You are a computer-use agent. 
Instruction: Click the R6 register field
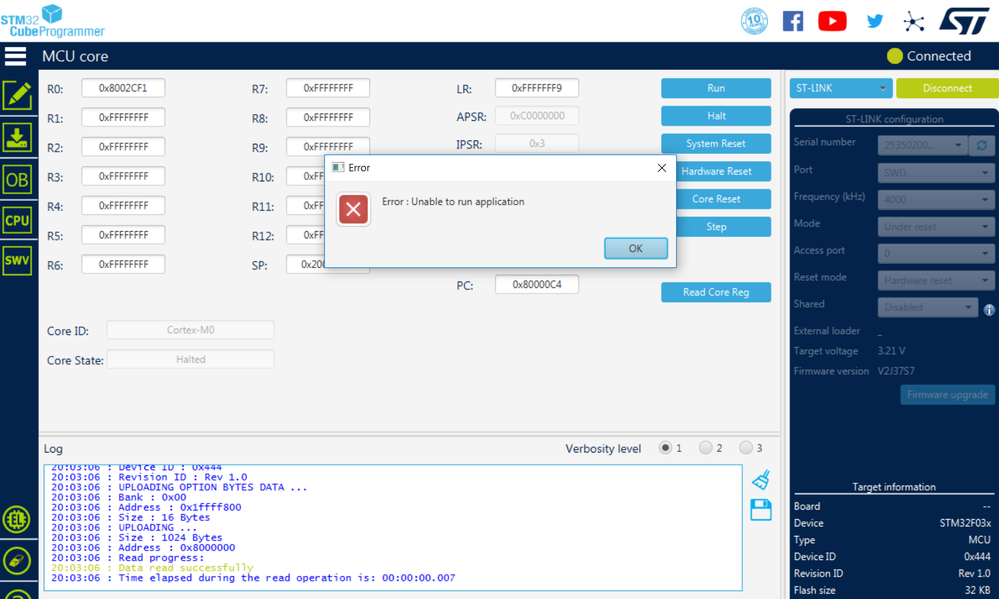(x=123, y=264)
